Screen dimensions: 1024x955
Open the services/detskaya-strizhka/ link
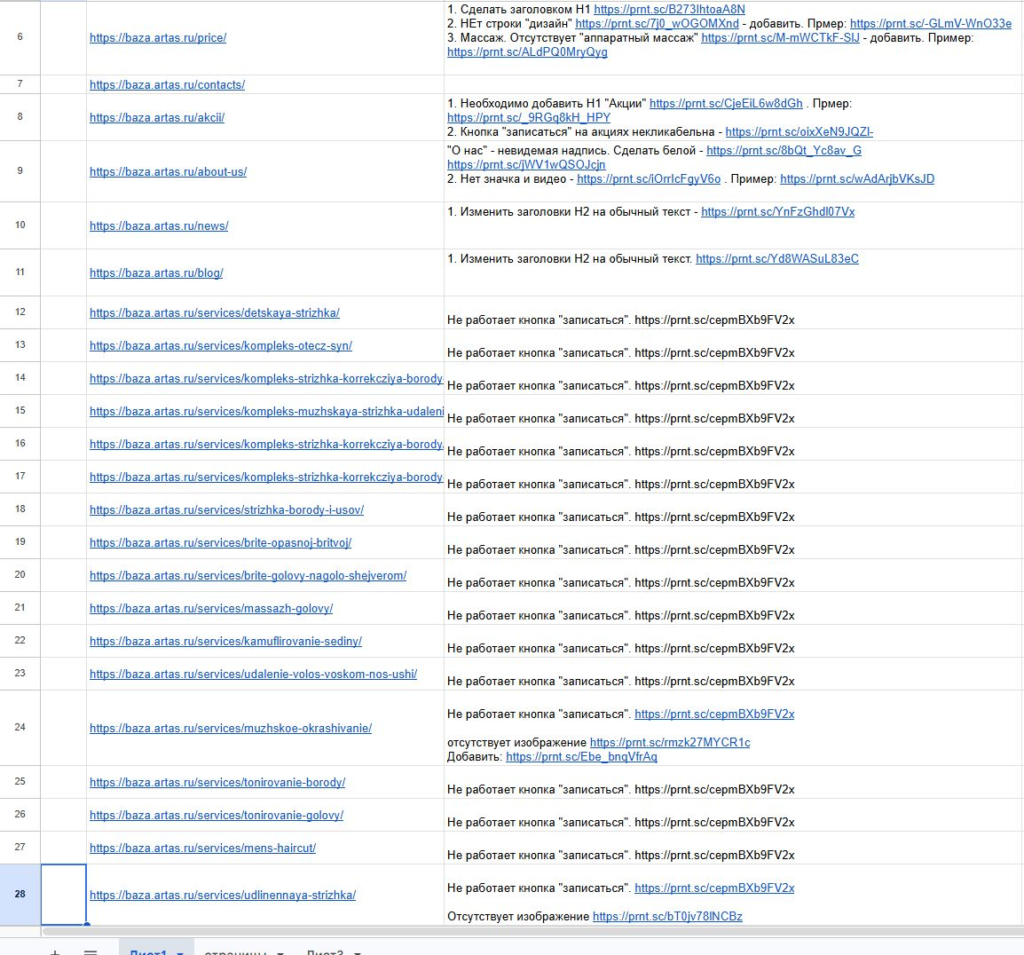point(214,313)
